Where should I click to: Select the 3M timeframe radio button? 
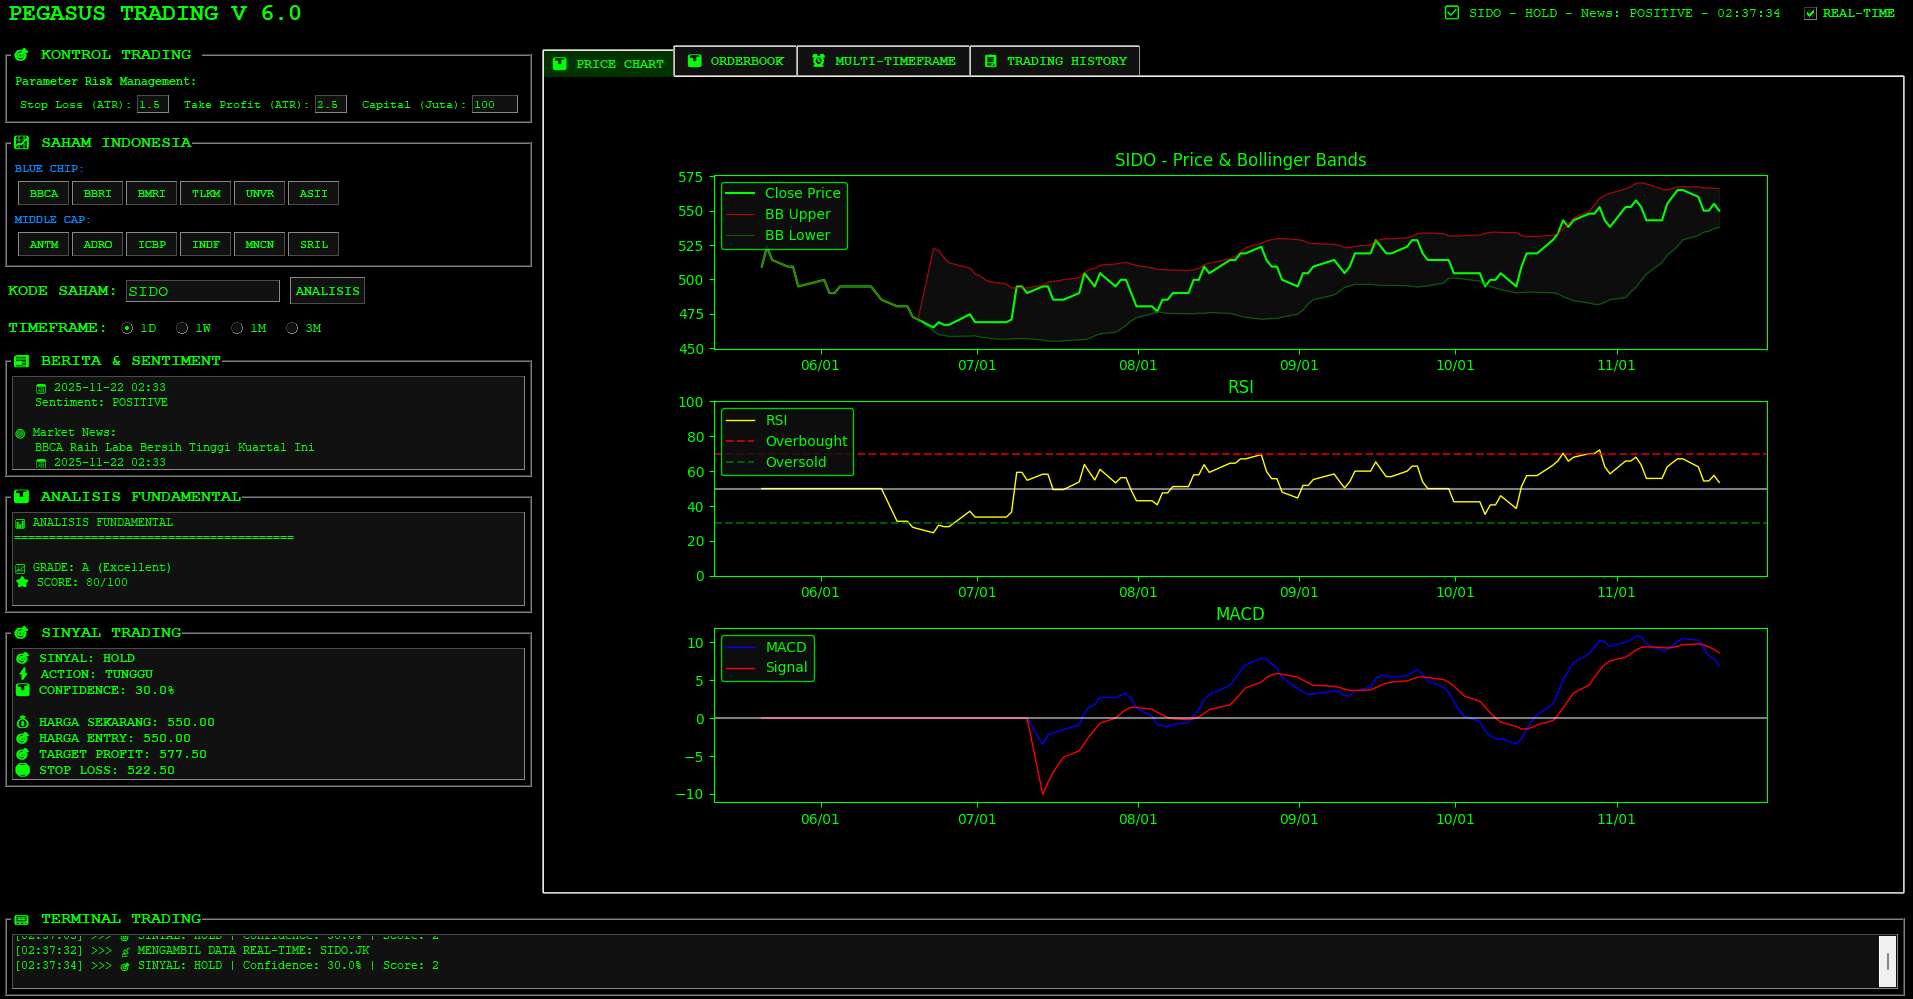coord(292,328)
